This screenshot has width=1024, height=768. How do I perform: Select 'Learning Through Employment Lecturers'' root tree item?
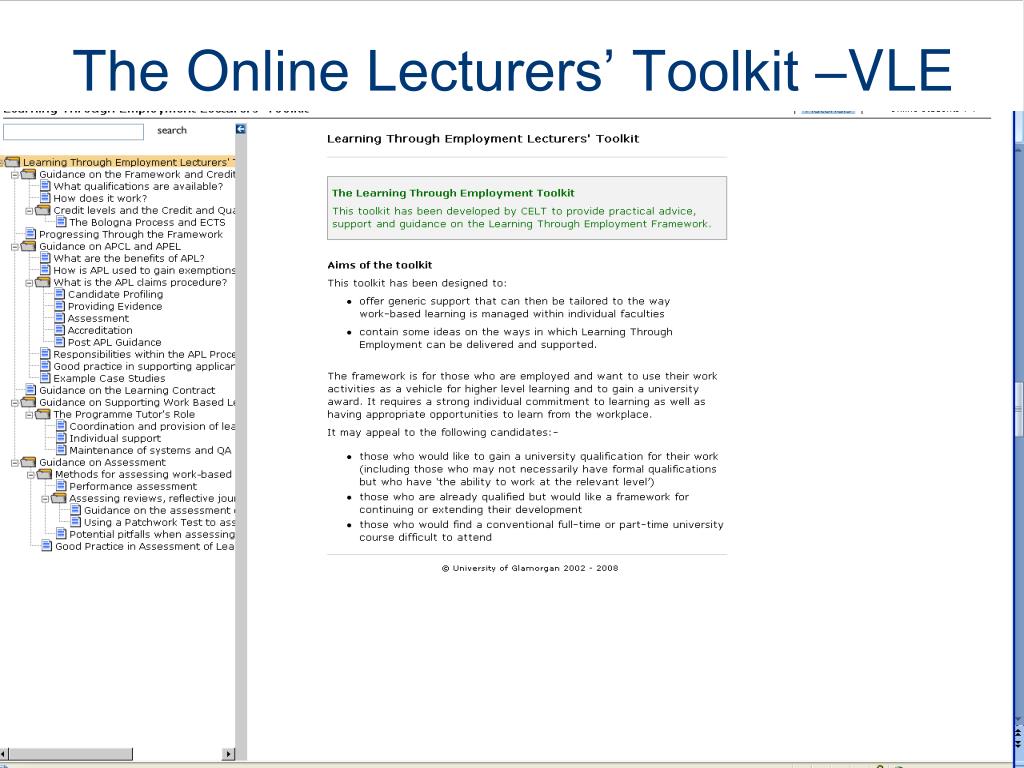pos(129,162)
